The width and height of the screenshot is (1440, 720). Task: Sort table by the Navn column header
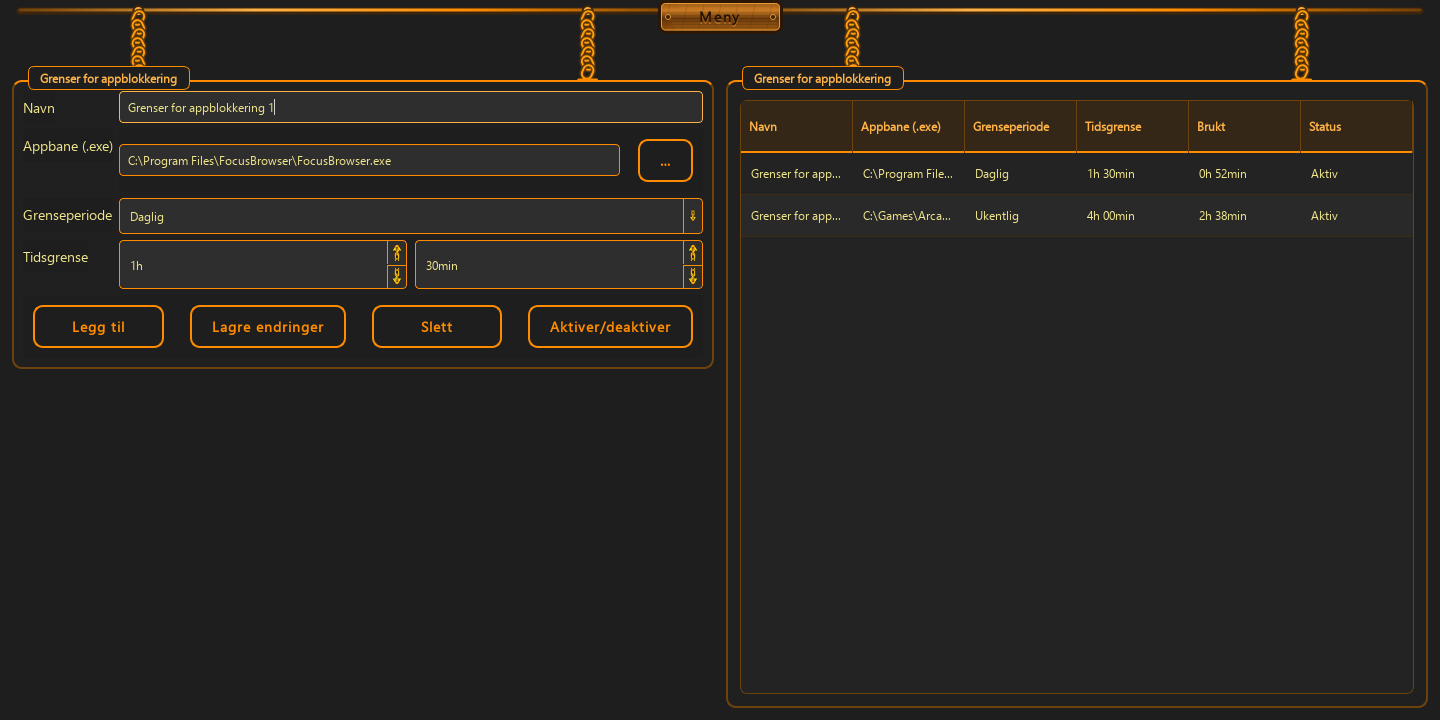[797, 126]
